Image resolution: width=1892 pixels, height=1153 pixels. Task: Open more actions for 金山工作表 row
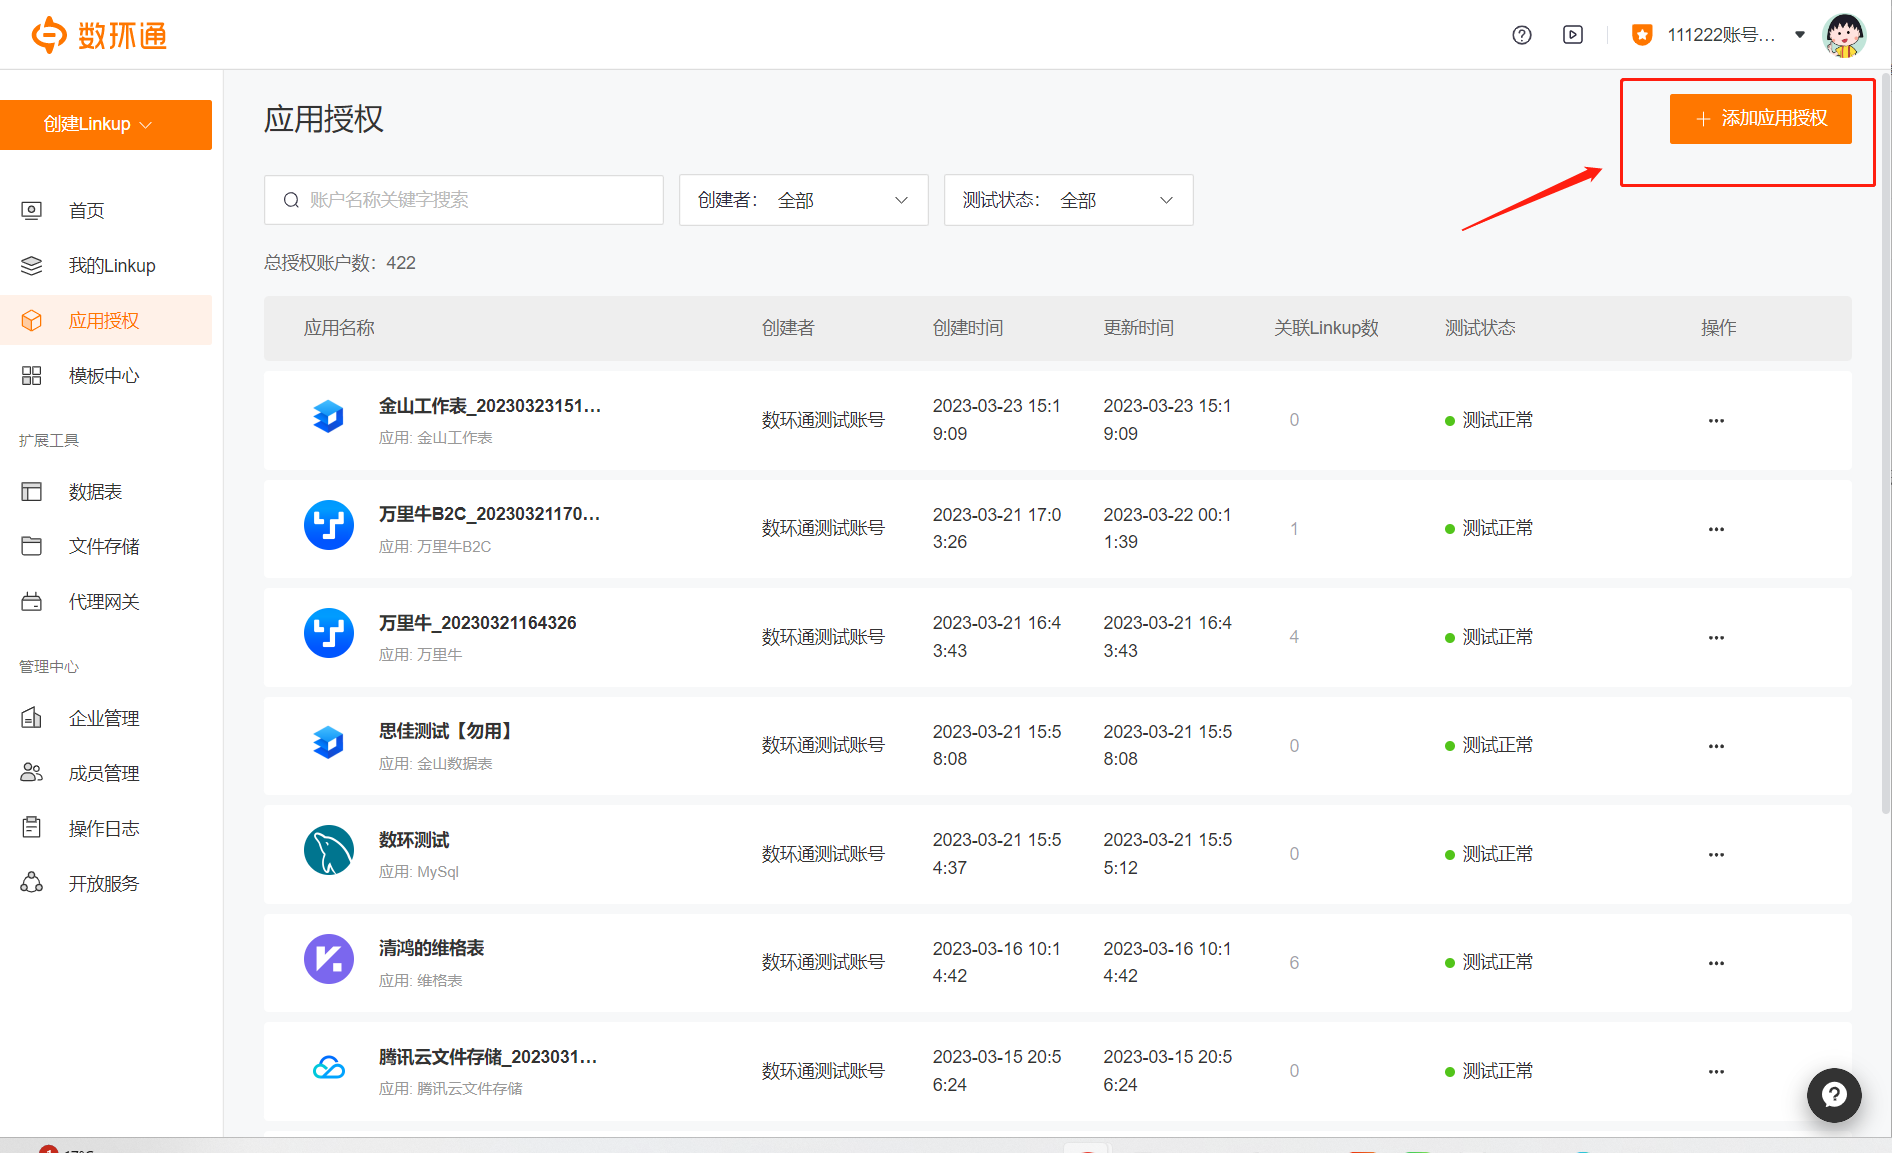click(1716, 420)
